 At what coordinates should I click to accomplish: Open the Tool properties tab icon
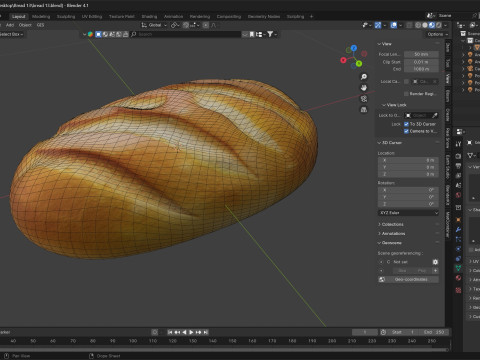pyautogui.click(x=458, y=144)
